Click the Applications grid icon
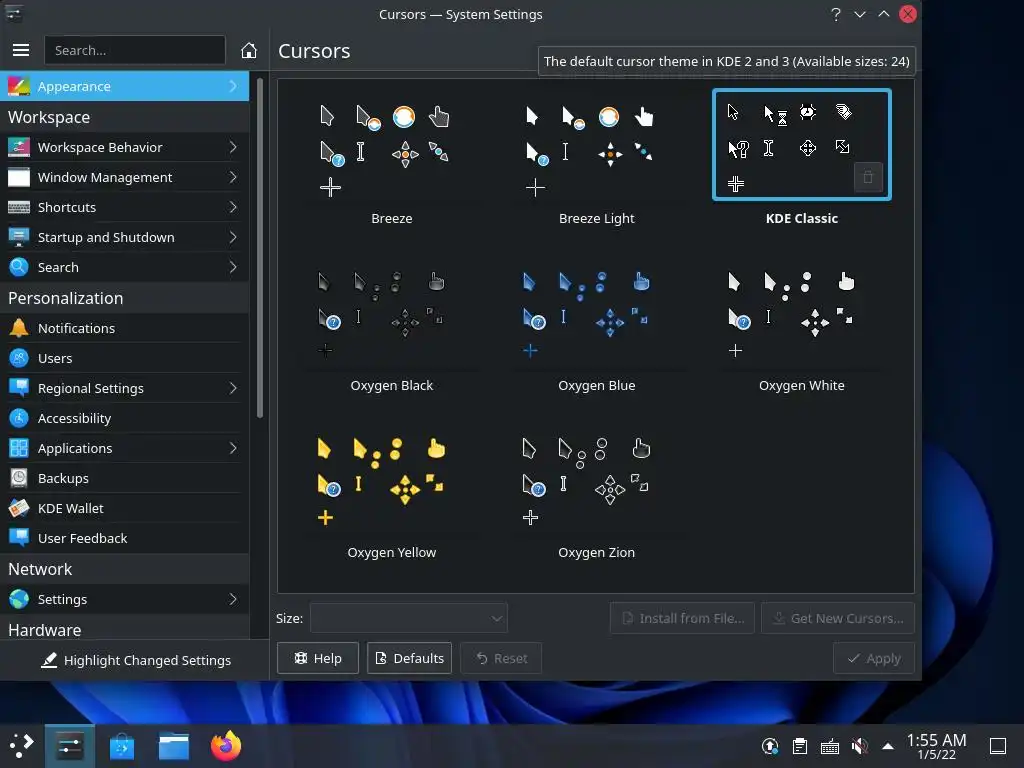This screenshot has width=1024, height=768. pos(19,448)
